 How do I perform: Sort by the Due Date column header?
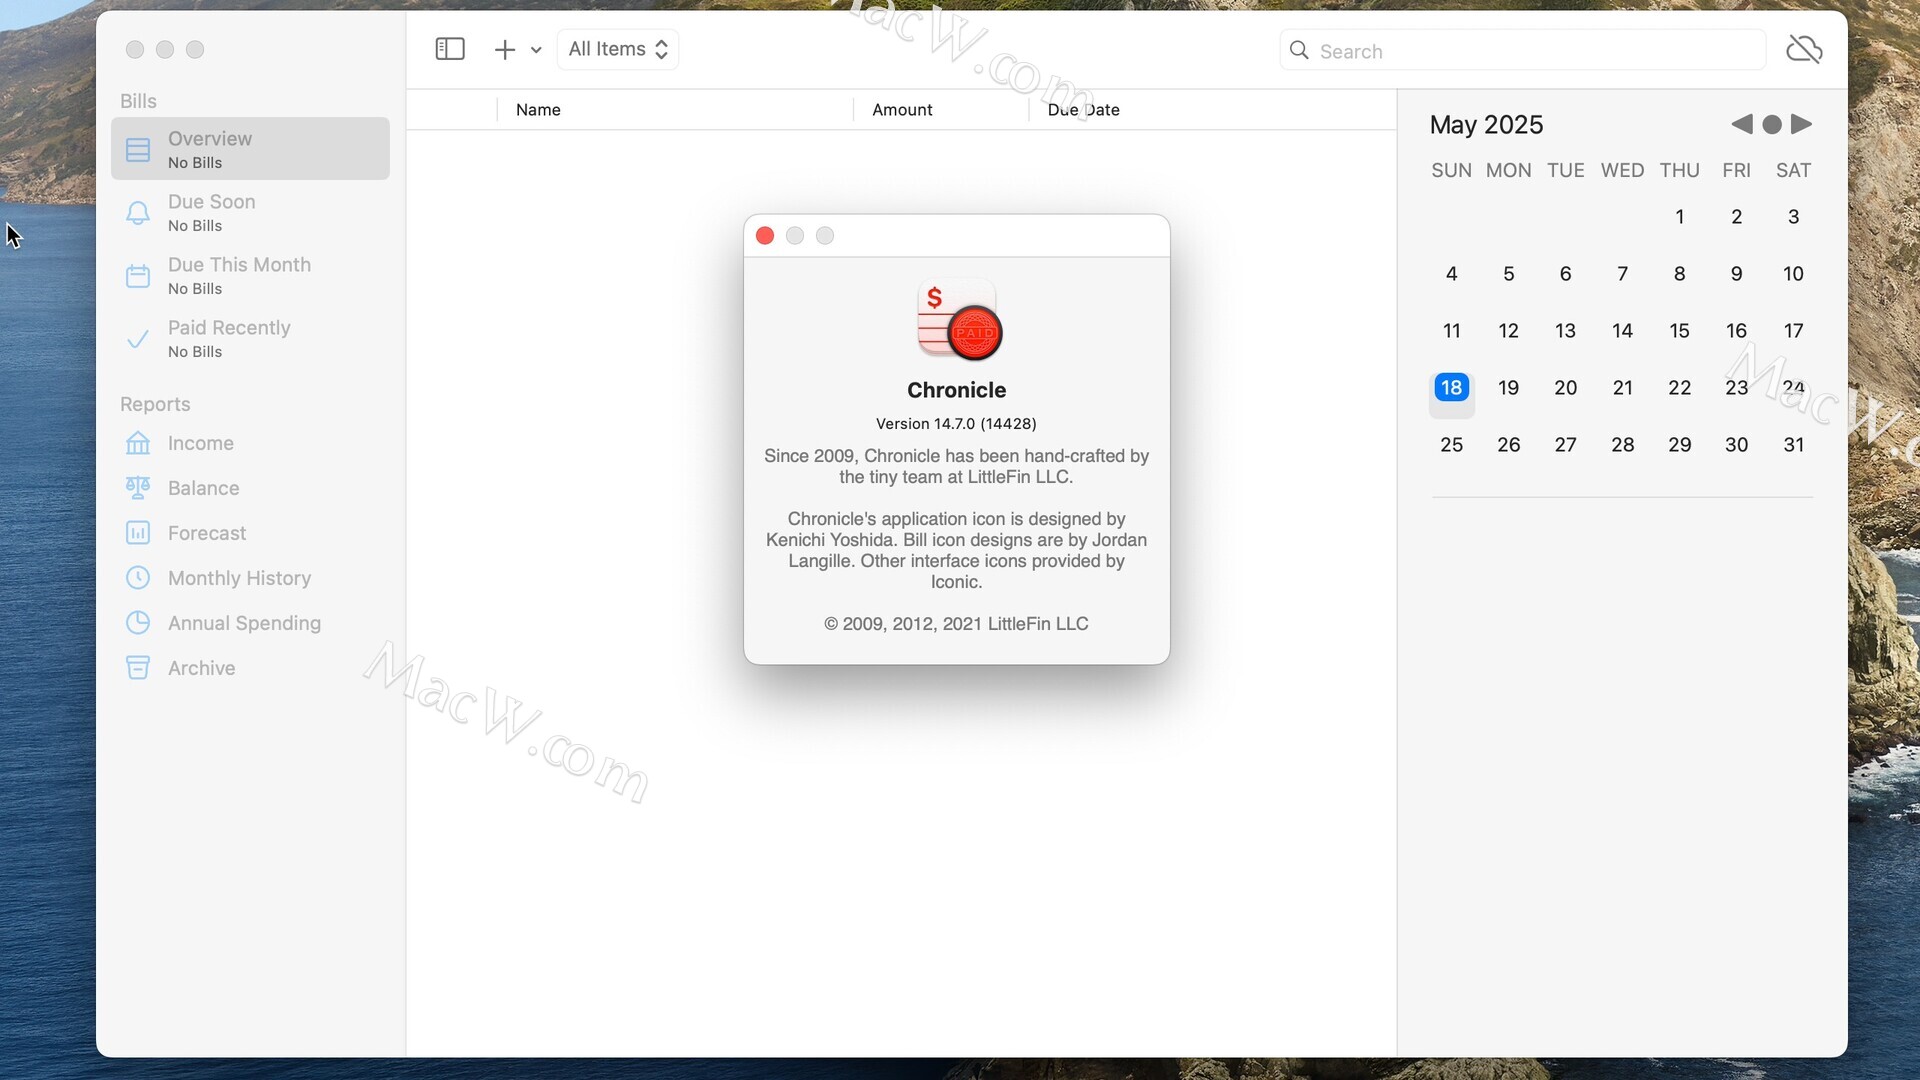[1212, 110]
